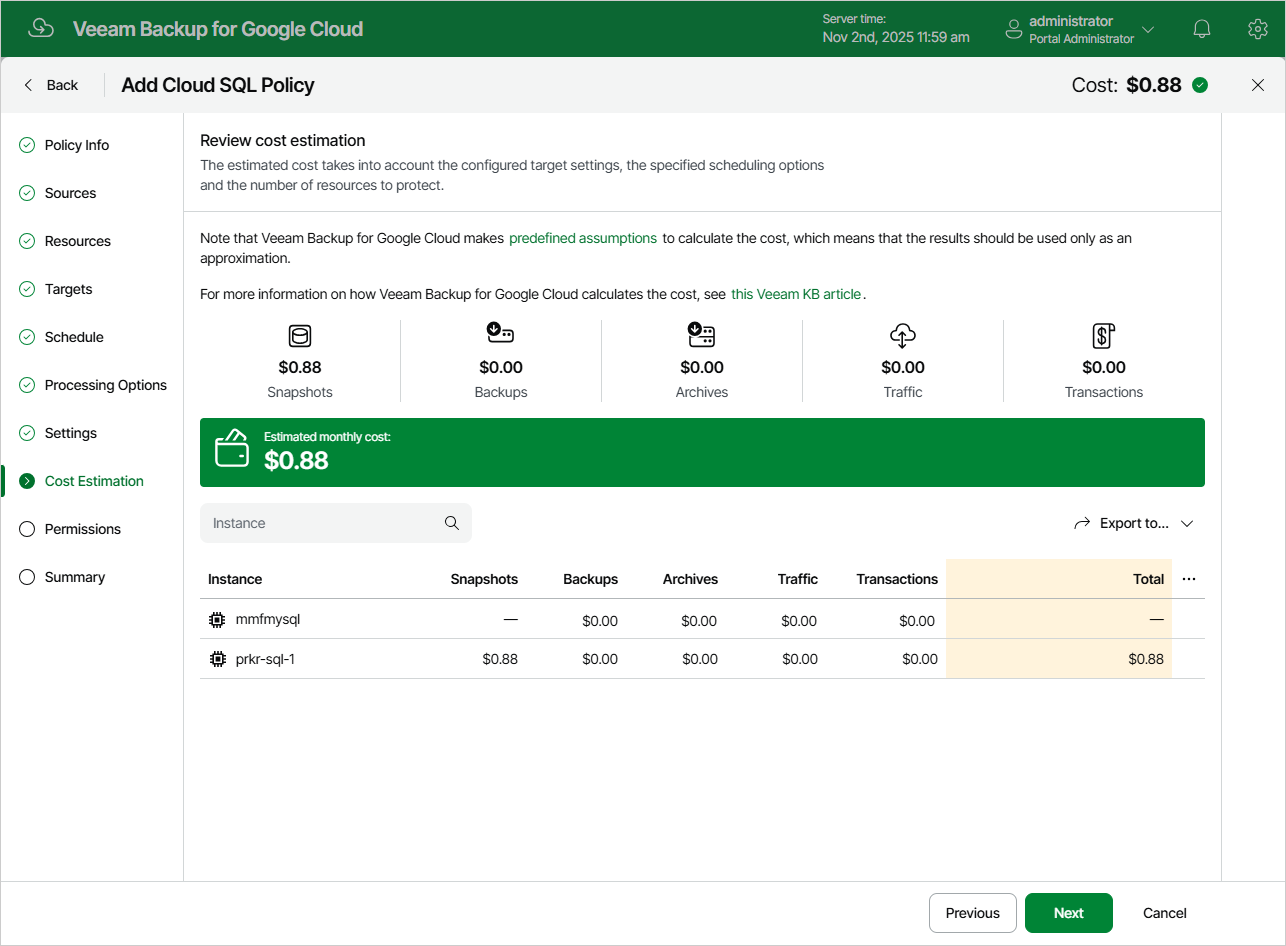Click the wallet icon in cost banner
1286x946 pixels.
click(x=233, y=448)
